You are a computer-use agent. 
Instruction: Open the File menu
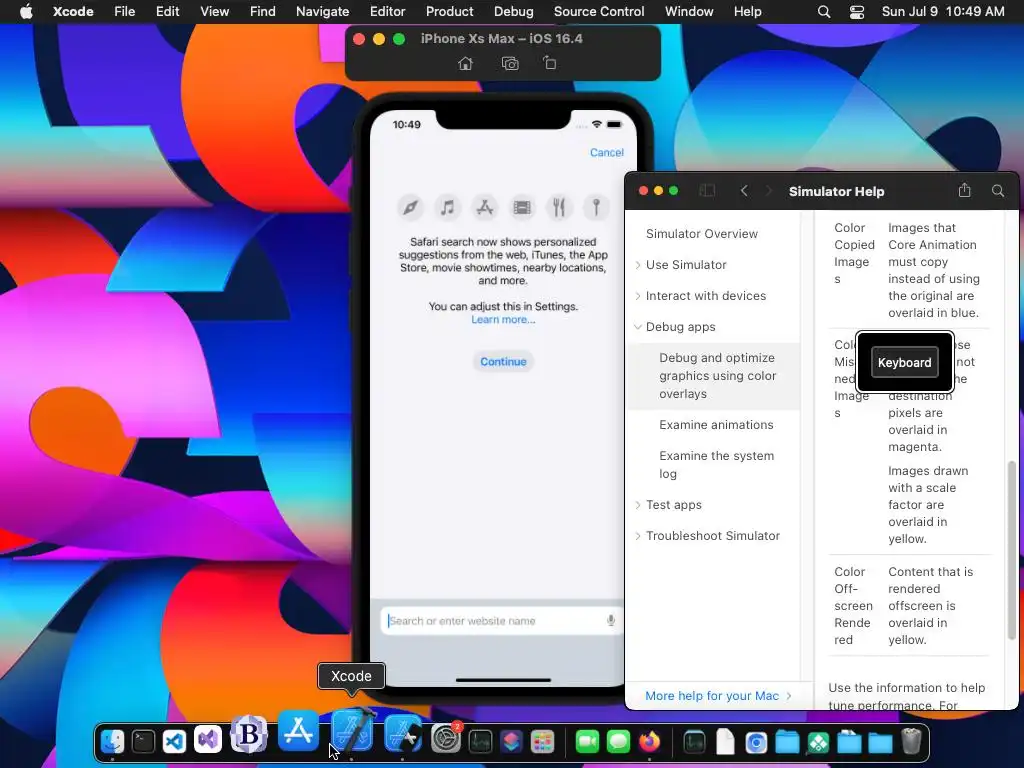pos(124,12)
